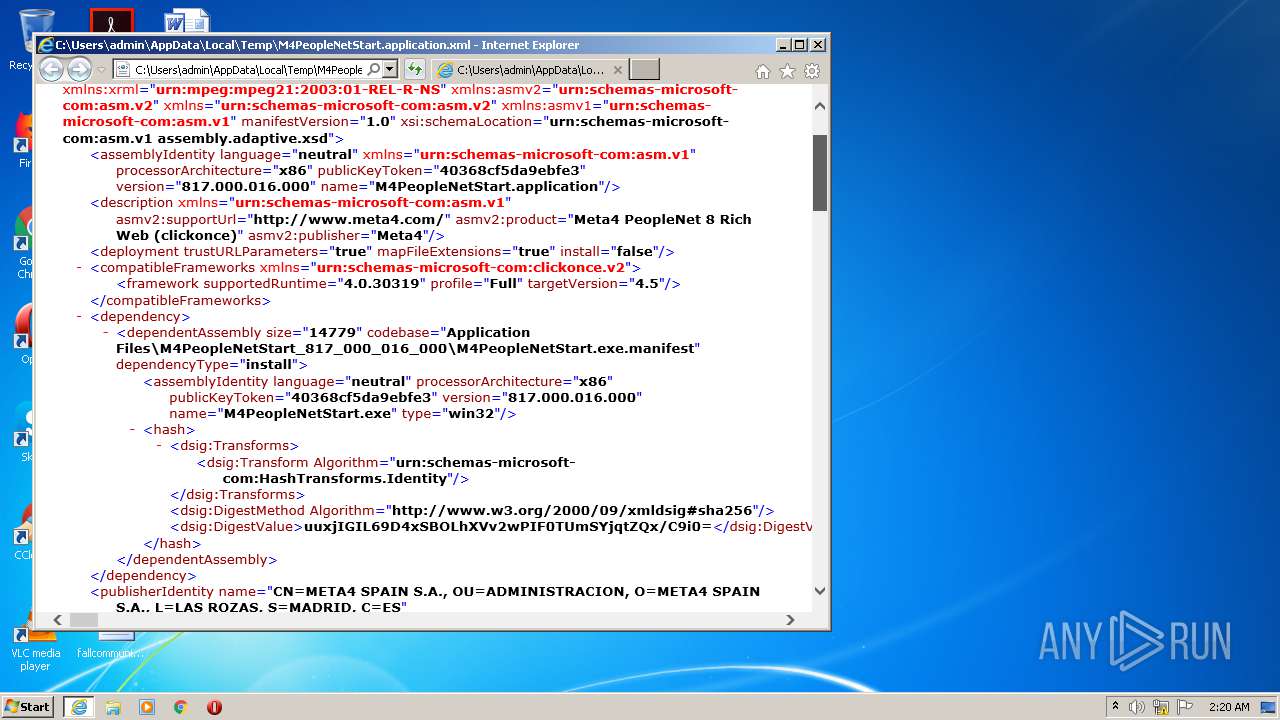Viewport: 1280px width, 720px height.
Task: Open the Word document desktop icon
Action: [187, 21]
